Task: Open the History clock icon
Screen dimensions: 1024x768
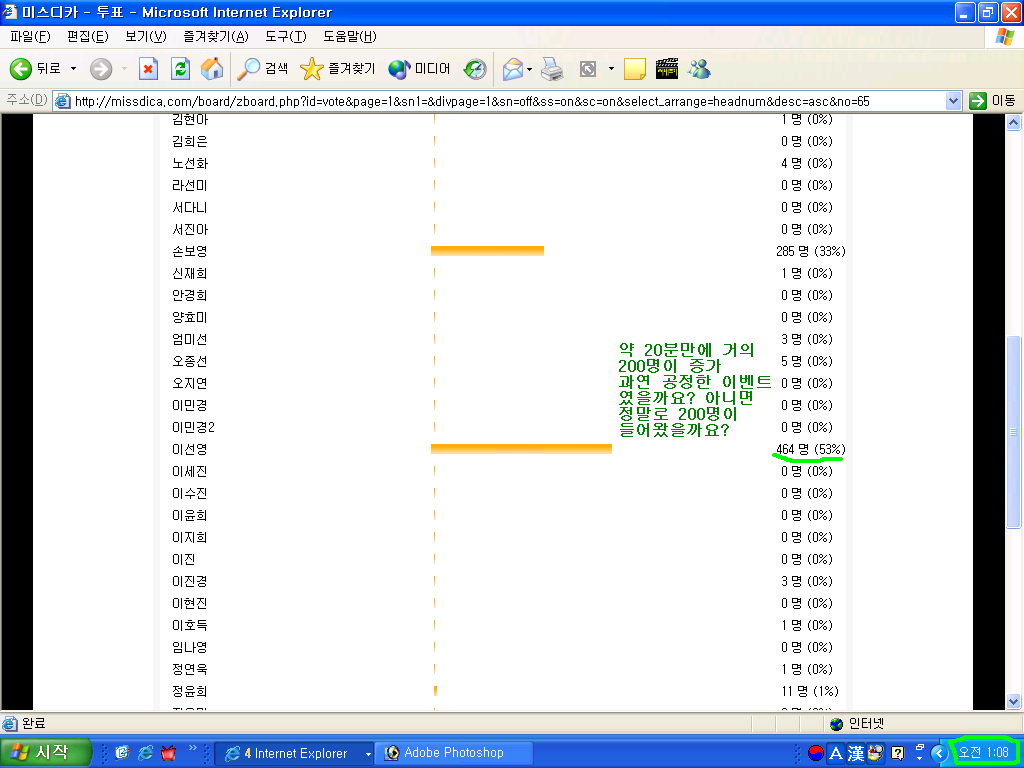Action: click(475, 69)
